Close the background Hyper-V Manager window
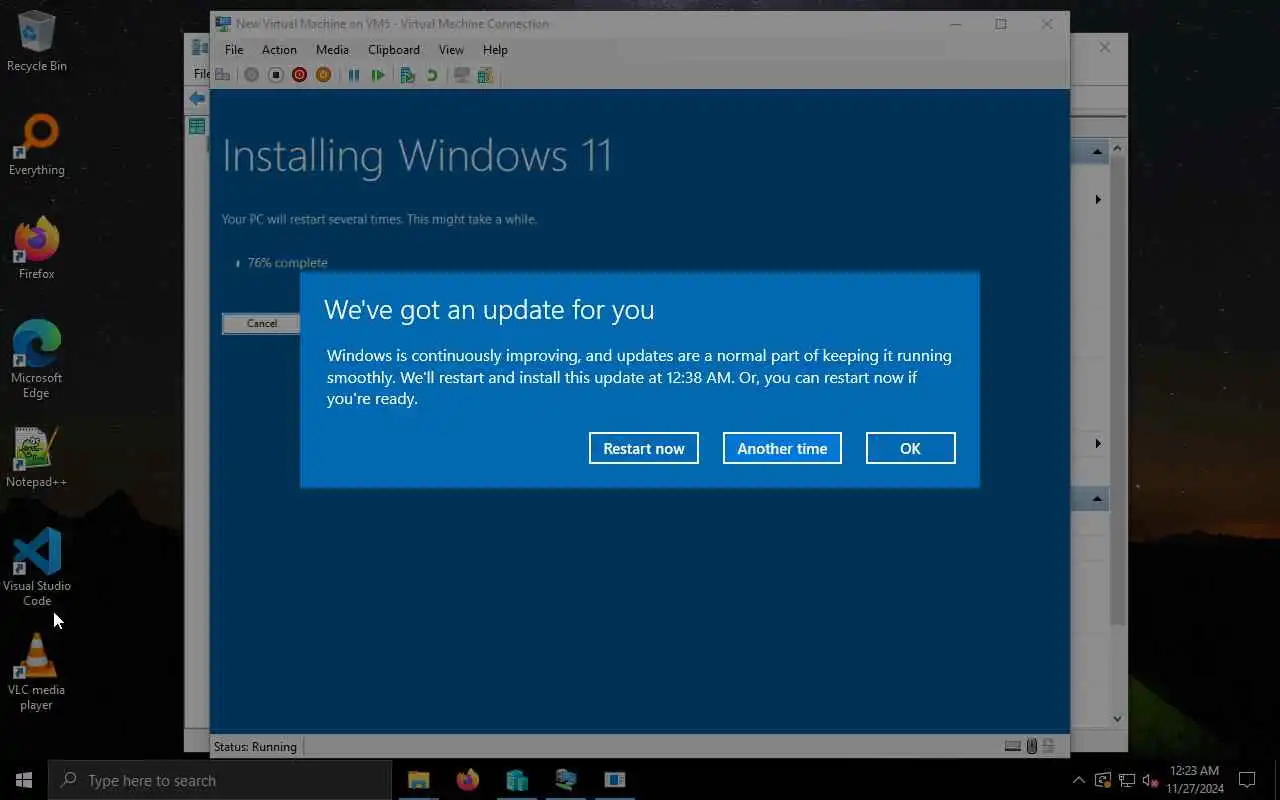 (x=1105, y=47)
